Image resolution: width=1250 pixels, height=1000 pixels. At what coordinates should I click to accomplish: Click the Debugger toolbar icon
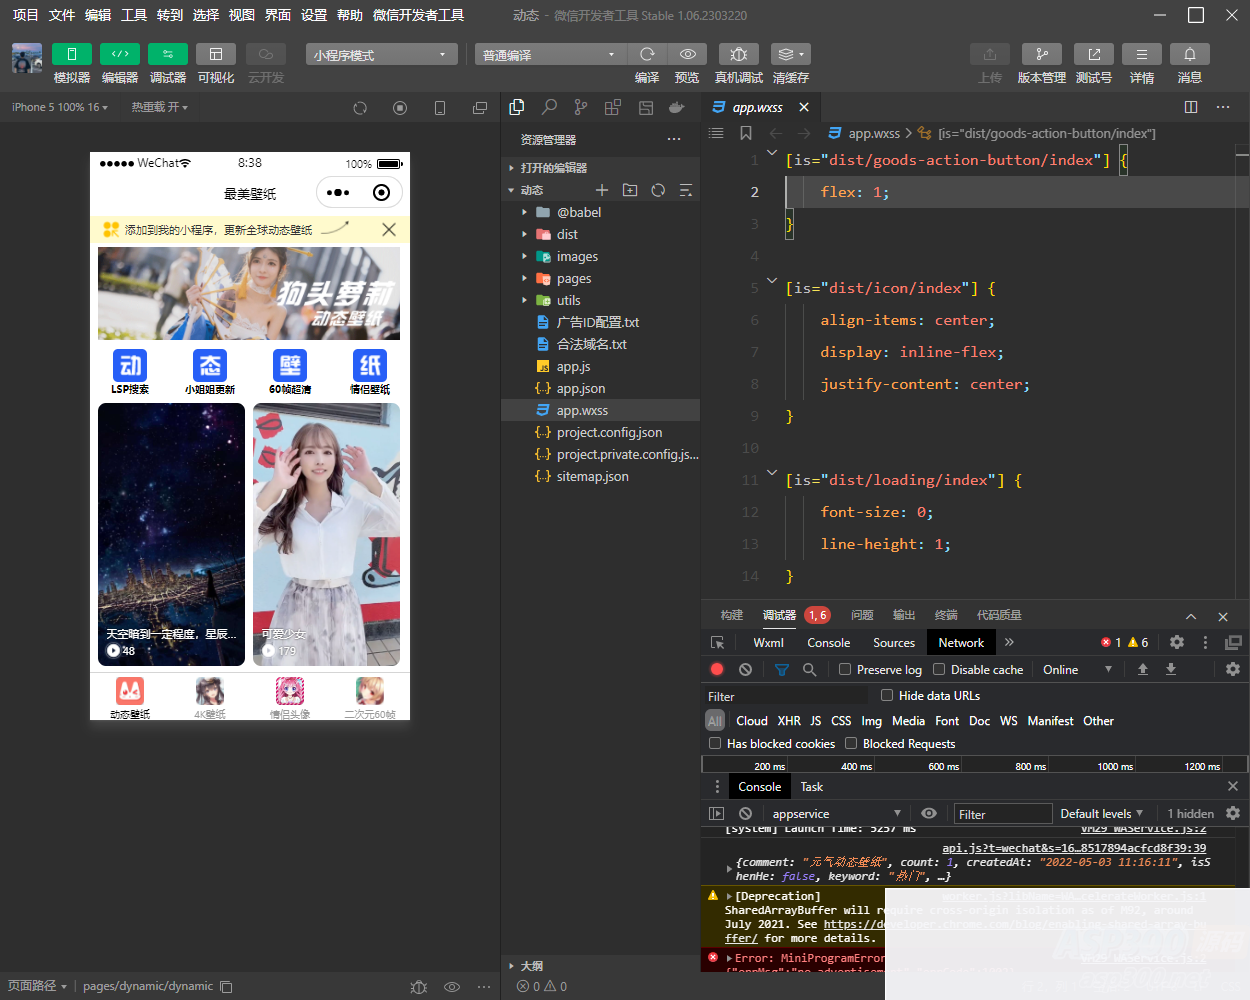167,54
